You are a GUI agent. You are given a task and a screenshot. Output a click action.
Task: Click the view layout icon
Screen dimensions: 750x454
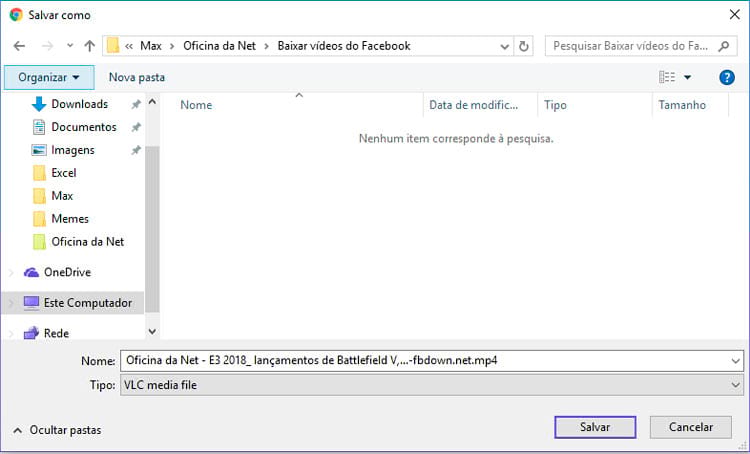[667, 77]
